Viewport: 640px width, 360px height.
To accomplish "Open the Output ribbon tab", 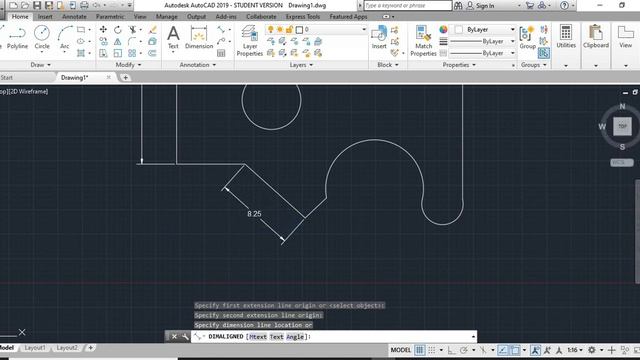I will pos(196,17).
